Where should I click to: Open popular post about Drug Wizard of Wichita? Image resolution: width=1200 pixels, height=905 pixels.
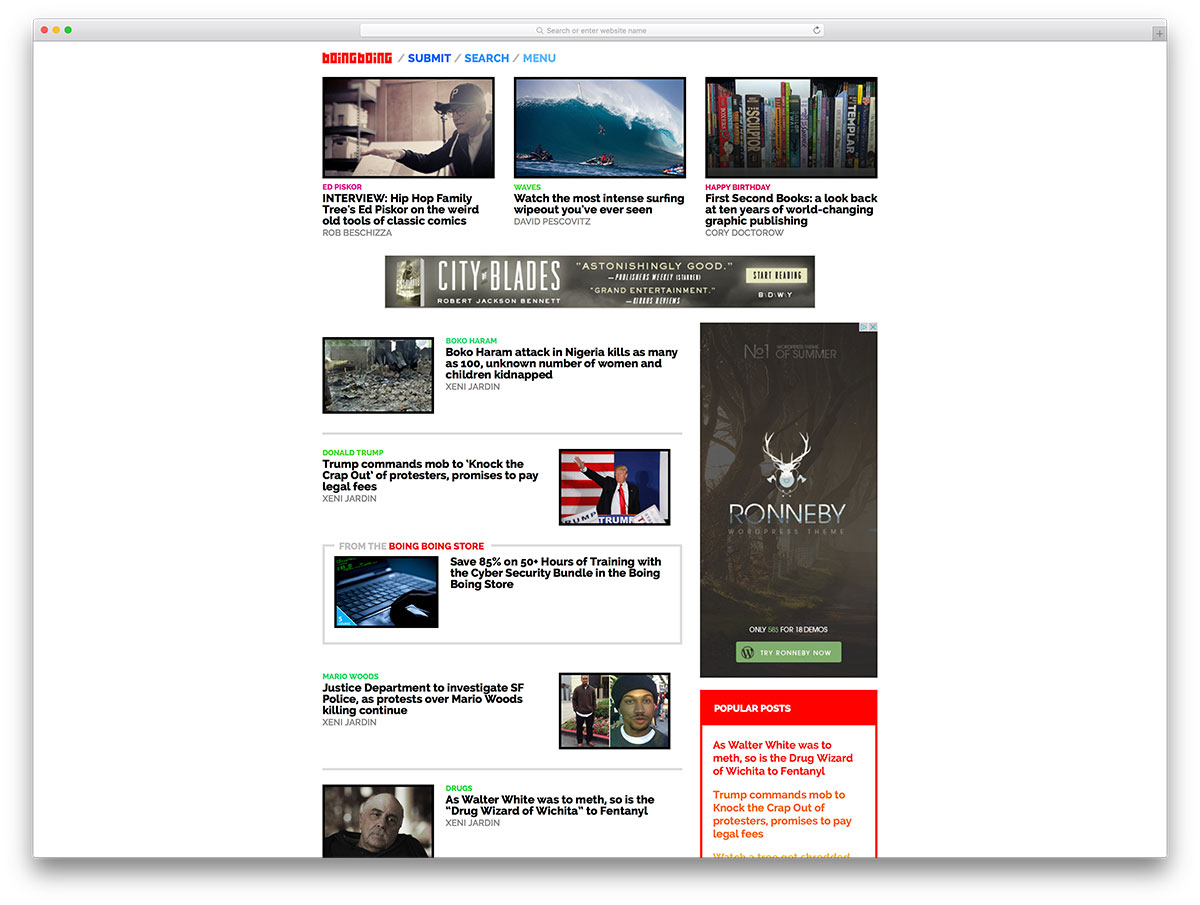tap(783, 758)
